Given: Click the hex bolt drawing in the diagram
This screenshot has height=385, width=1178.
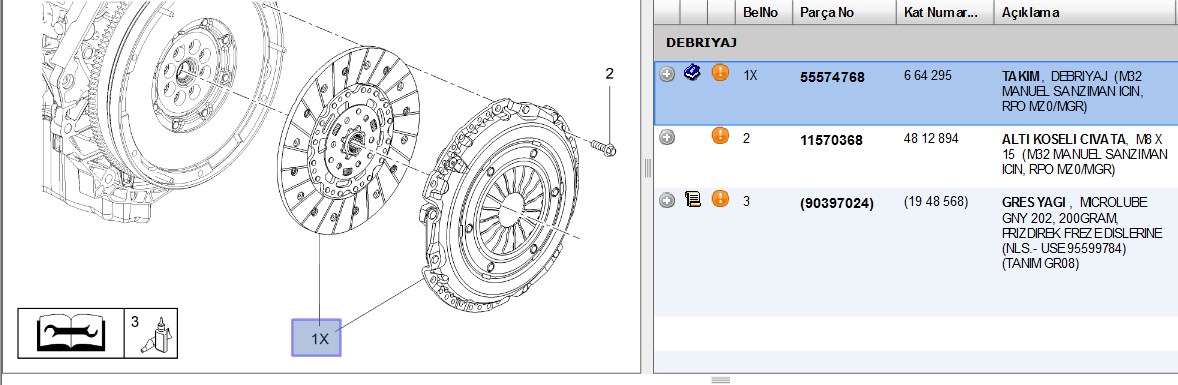Looking at the screenshot, I should tap(603, 147).
